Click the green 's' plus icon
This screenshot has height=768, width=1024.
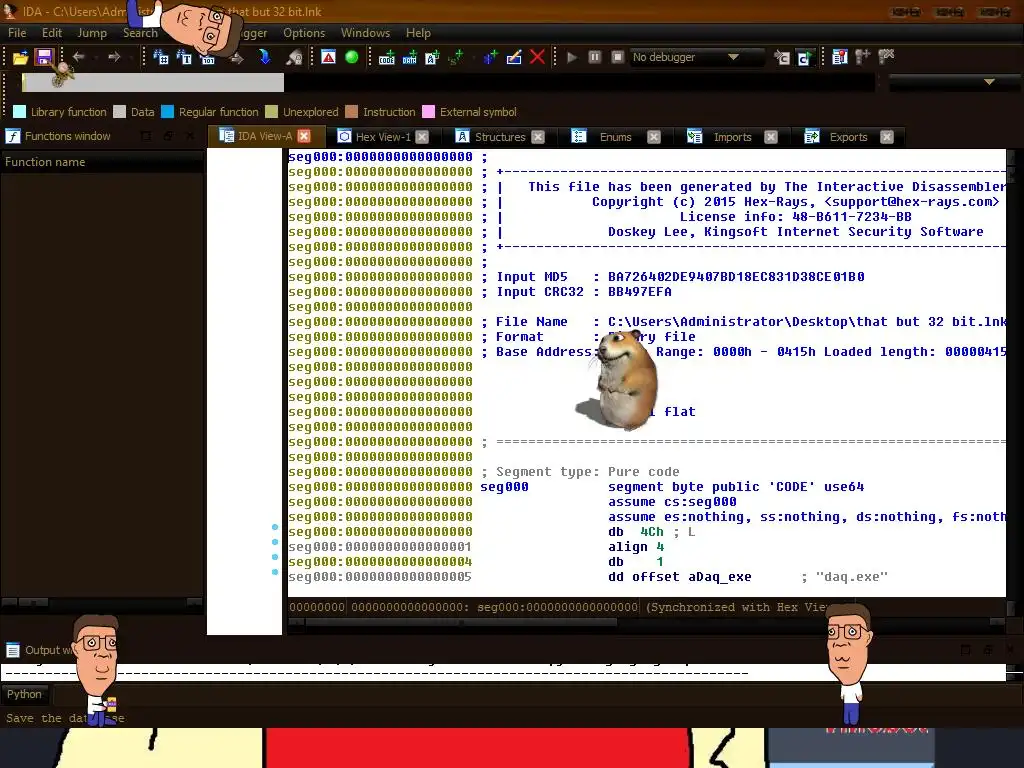tap(456, 57)
